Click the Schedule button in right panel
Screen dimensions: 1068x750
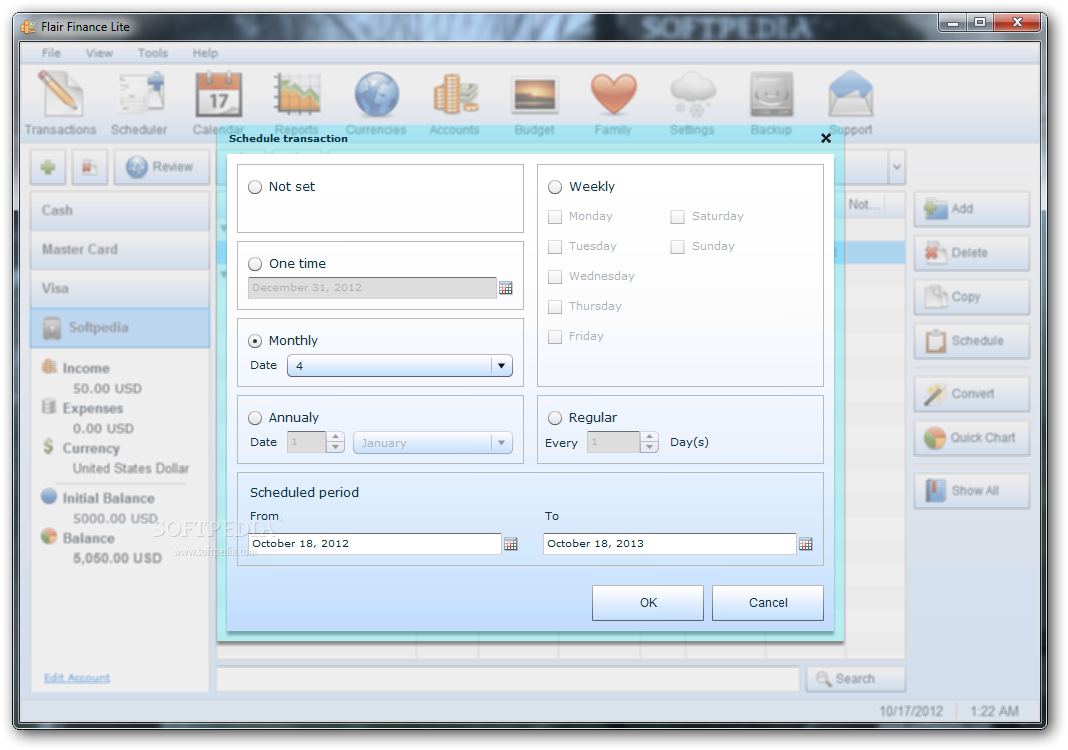click(x=971, y=341)
